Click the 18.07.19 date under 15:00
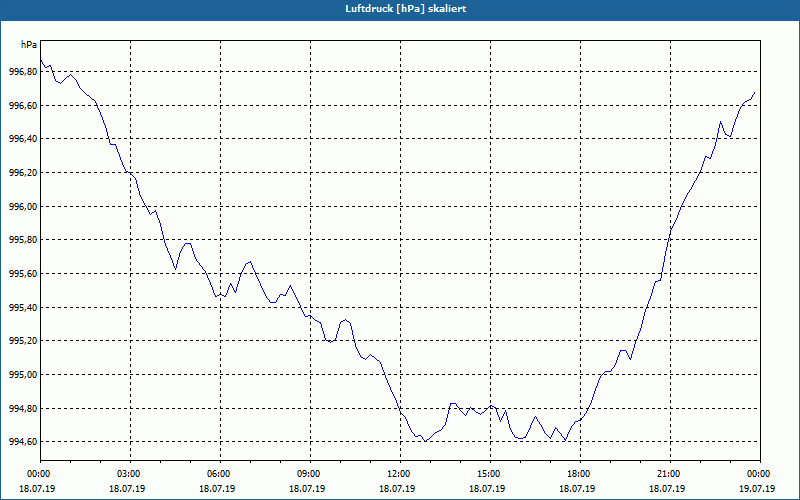Screen dimensions: 800x500 click(487, 488)
